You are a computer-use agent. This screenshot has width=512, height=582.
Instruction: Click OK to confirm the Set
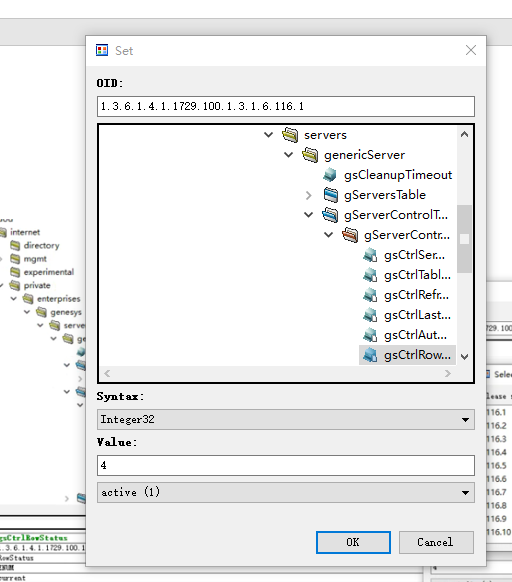353,542
